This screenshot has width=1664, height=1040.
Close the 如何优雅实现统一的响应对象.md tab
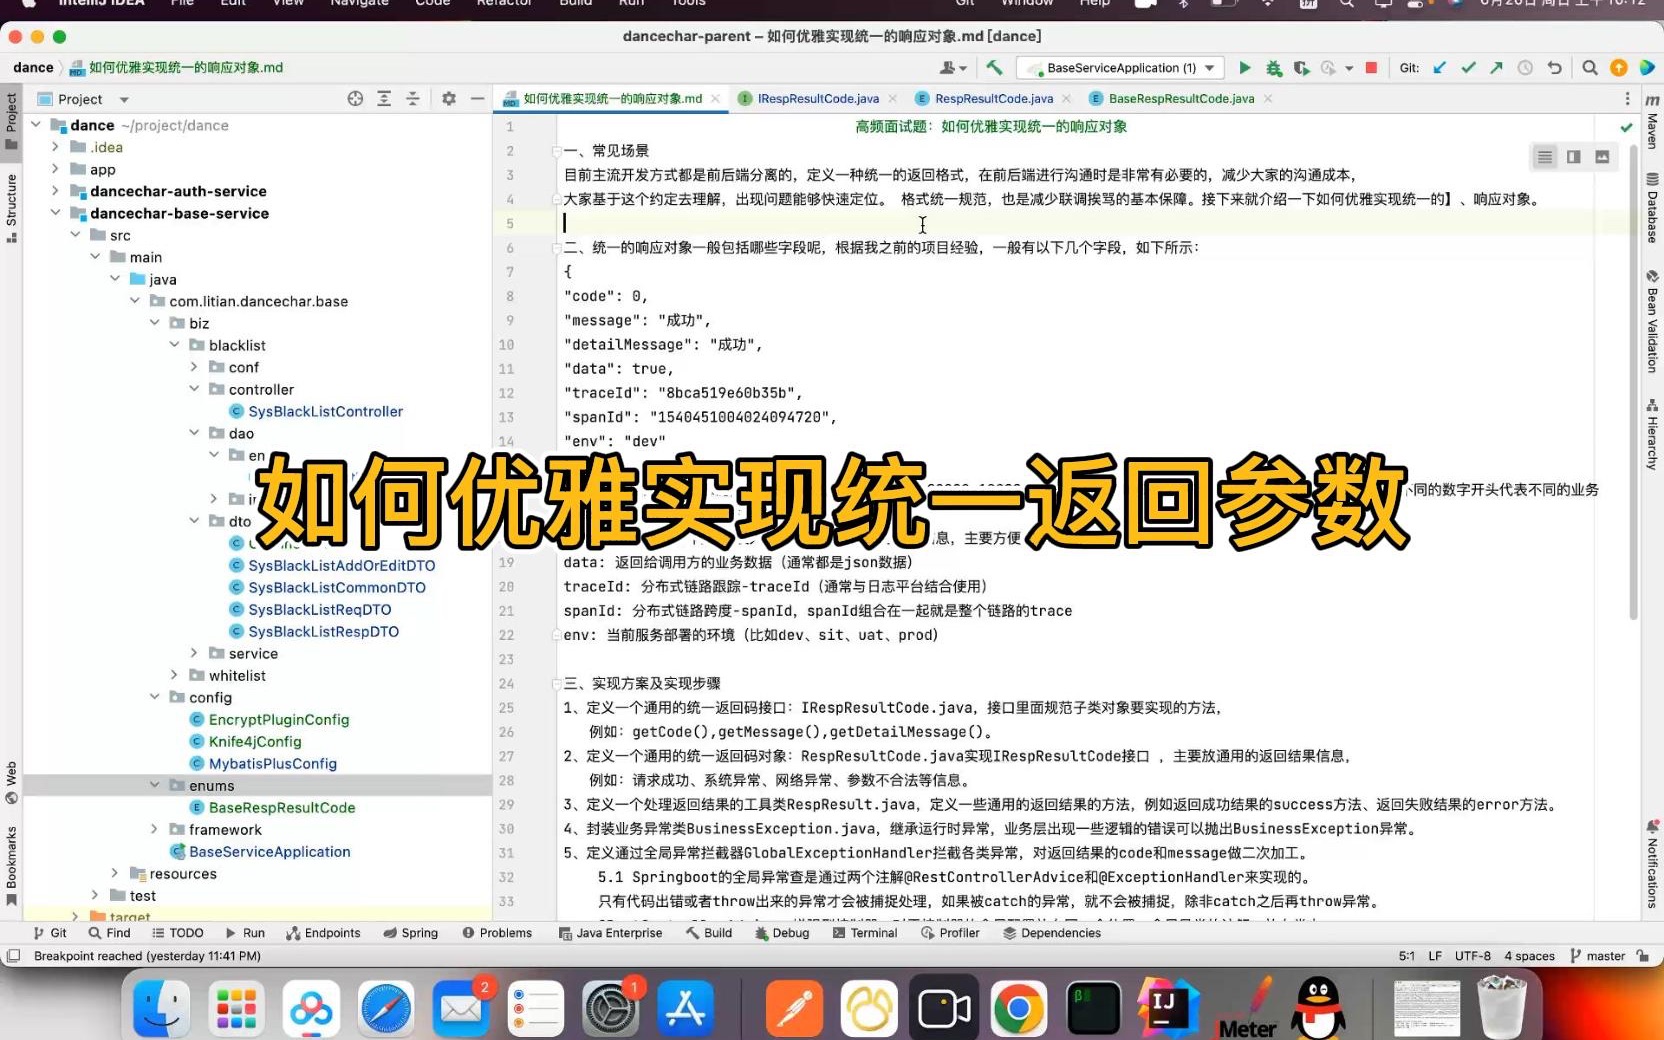715,98
